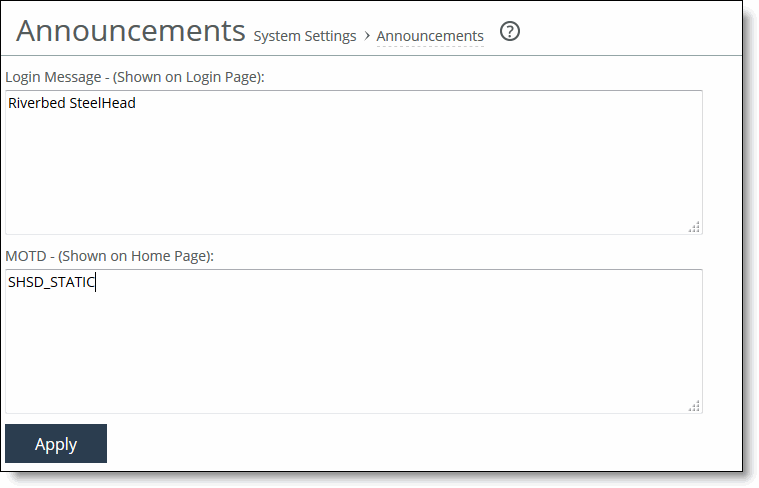Image resolution: width=759 pixels, height=488 pixels.
Task: Open the Announcements breadcrumb link
Action: [x=430, y=36]
